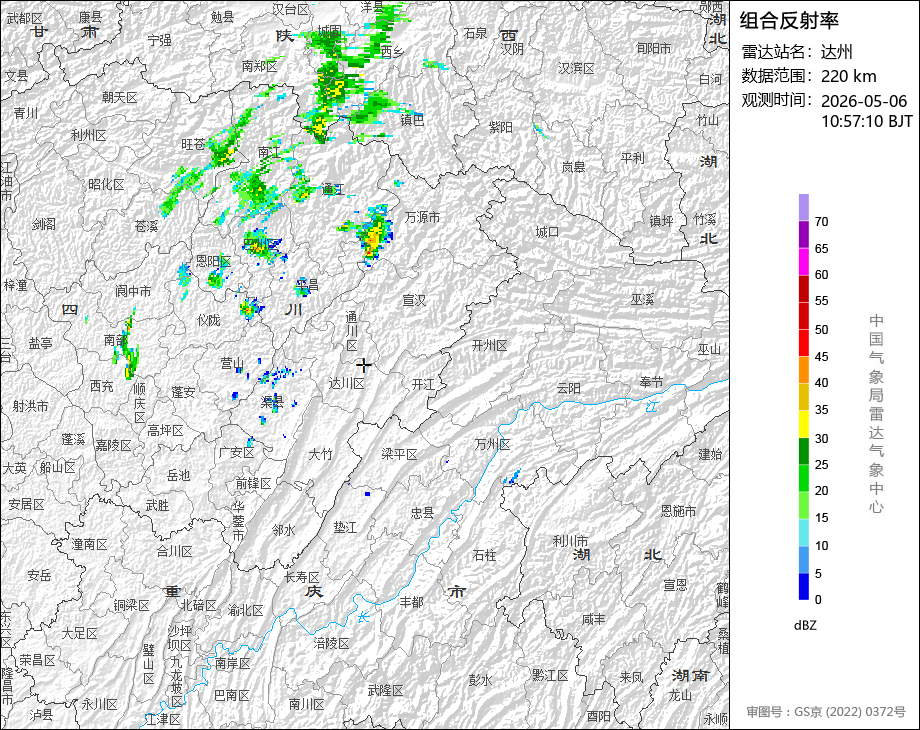
Task: Click the 城口 map label
Action: pos(547,232)
